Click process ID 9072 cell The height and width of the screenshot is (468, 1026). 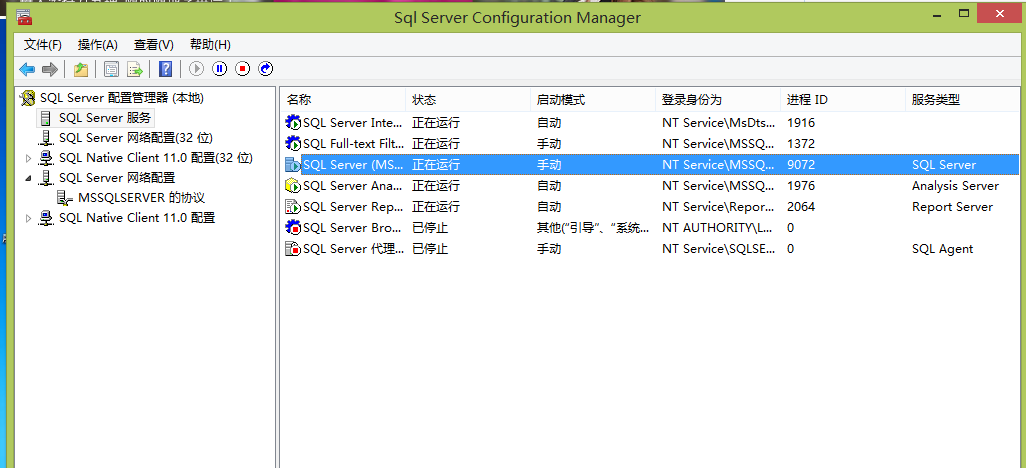801,165
